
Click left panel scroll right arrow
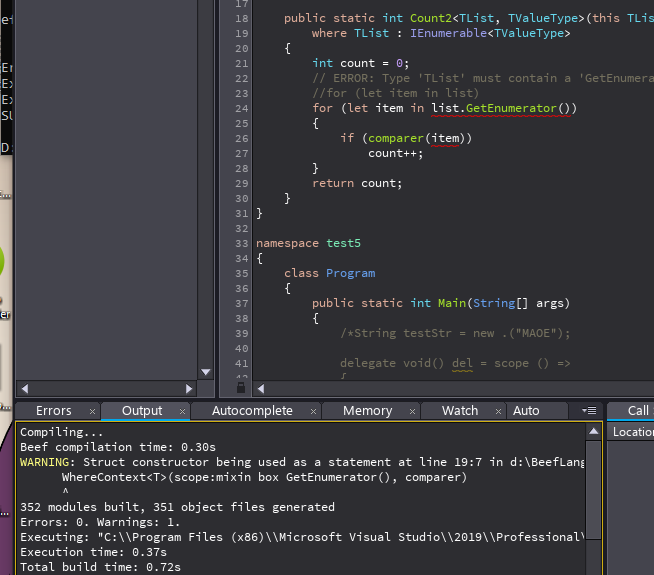[189, 389]
